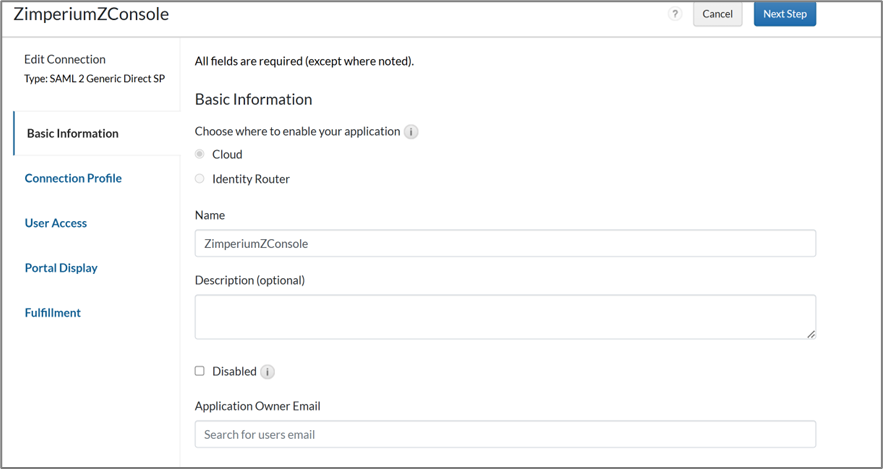Image resolution: width=883 pixels, height=469 pixels.
Task: Click the Basic Information section heading
Action: 253,99
